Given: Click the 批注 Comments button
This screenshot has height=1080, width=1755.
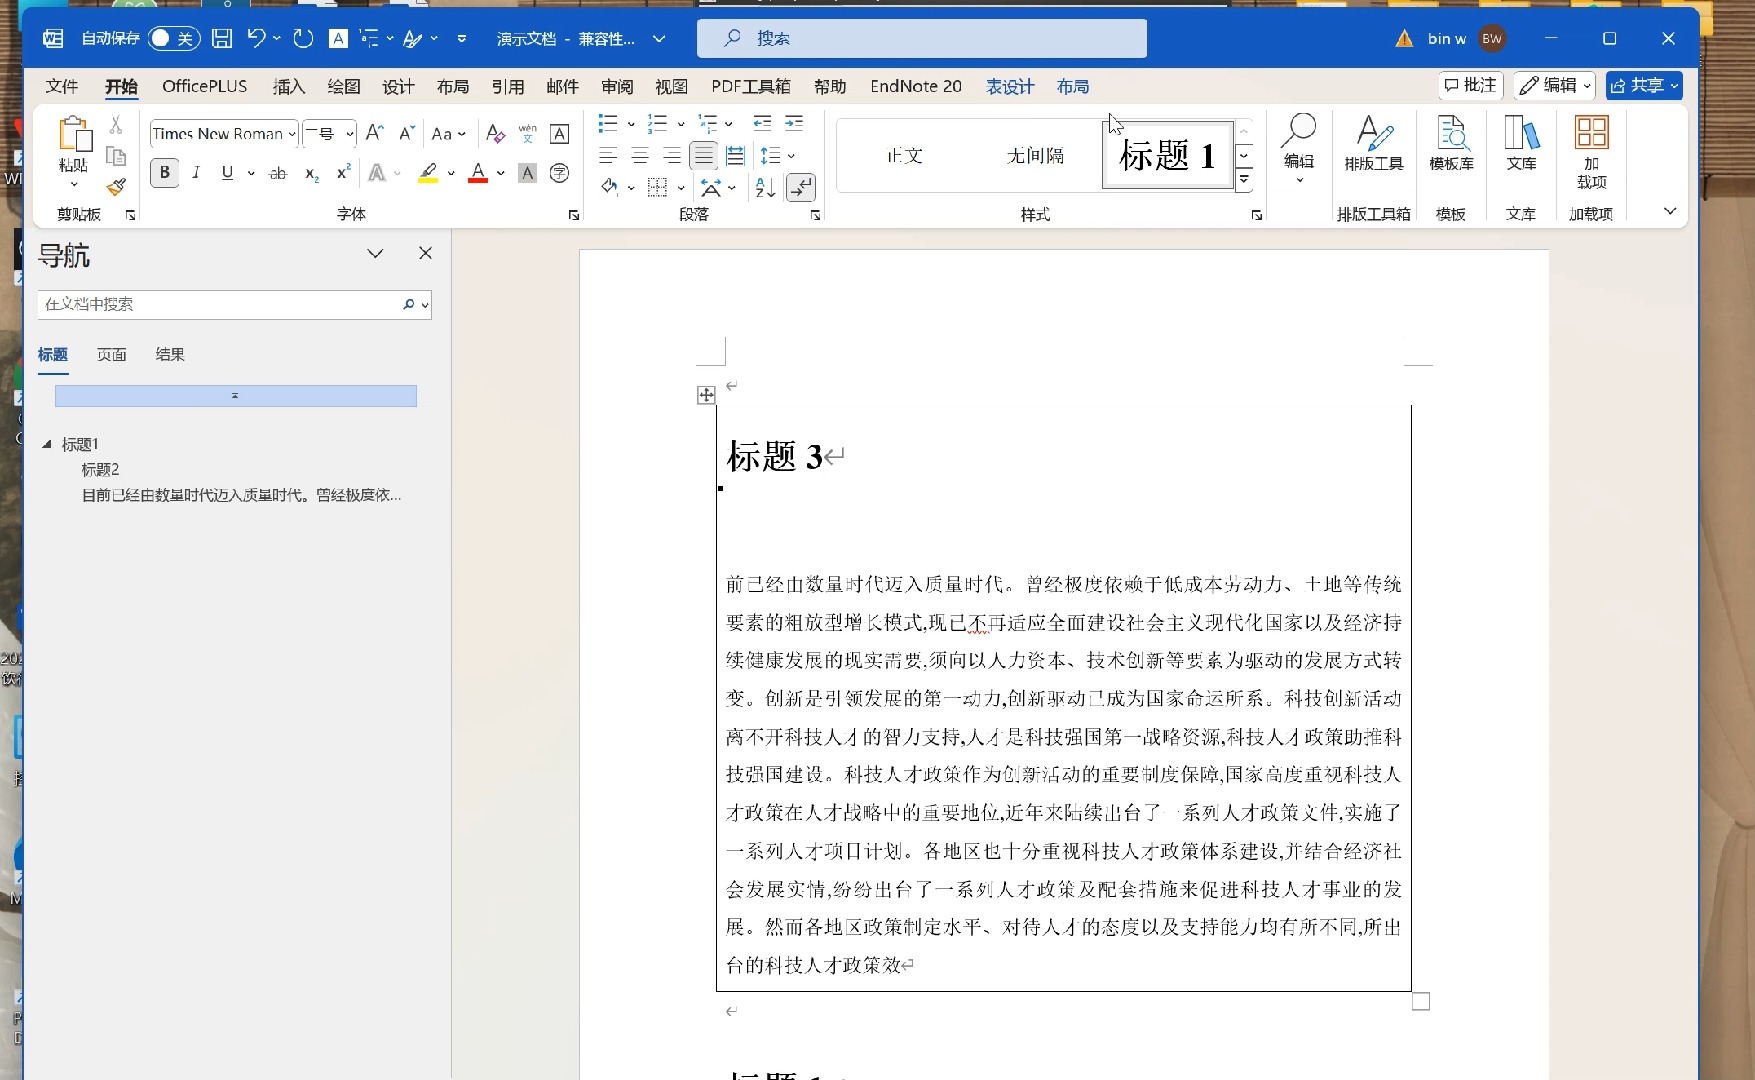Looking at the screenshot, I should tap(1469, 86).
